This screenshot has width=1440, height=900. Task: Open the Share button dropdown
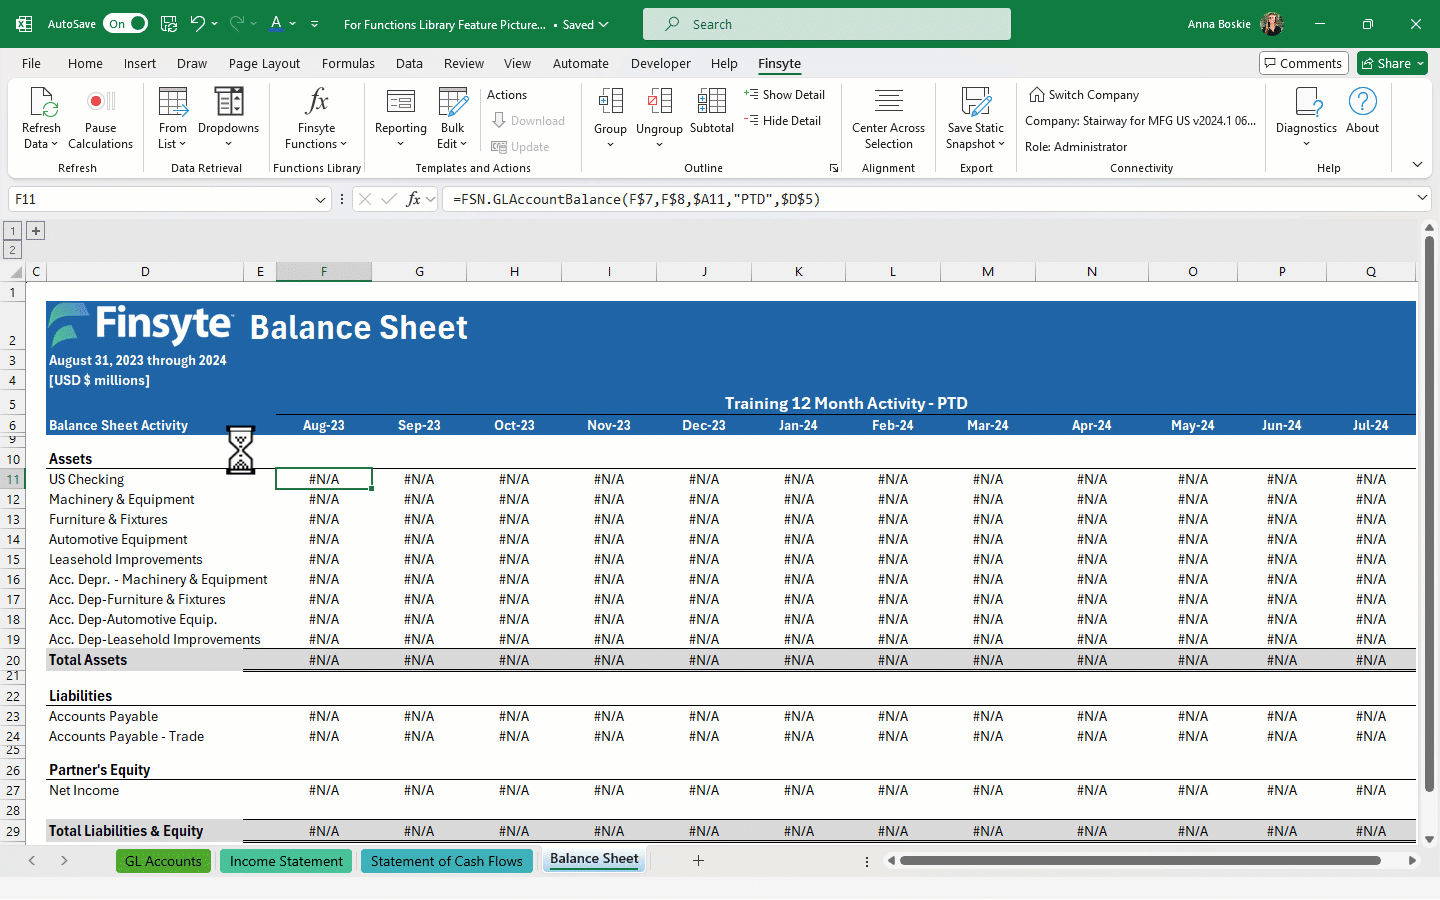point(1420,63)
